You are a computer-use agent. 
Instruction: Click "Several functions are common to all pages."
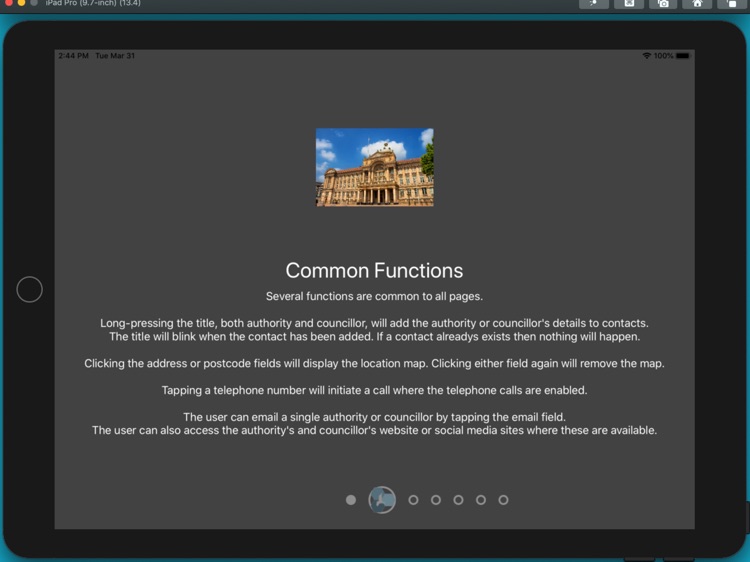tap(374, 297)
